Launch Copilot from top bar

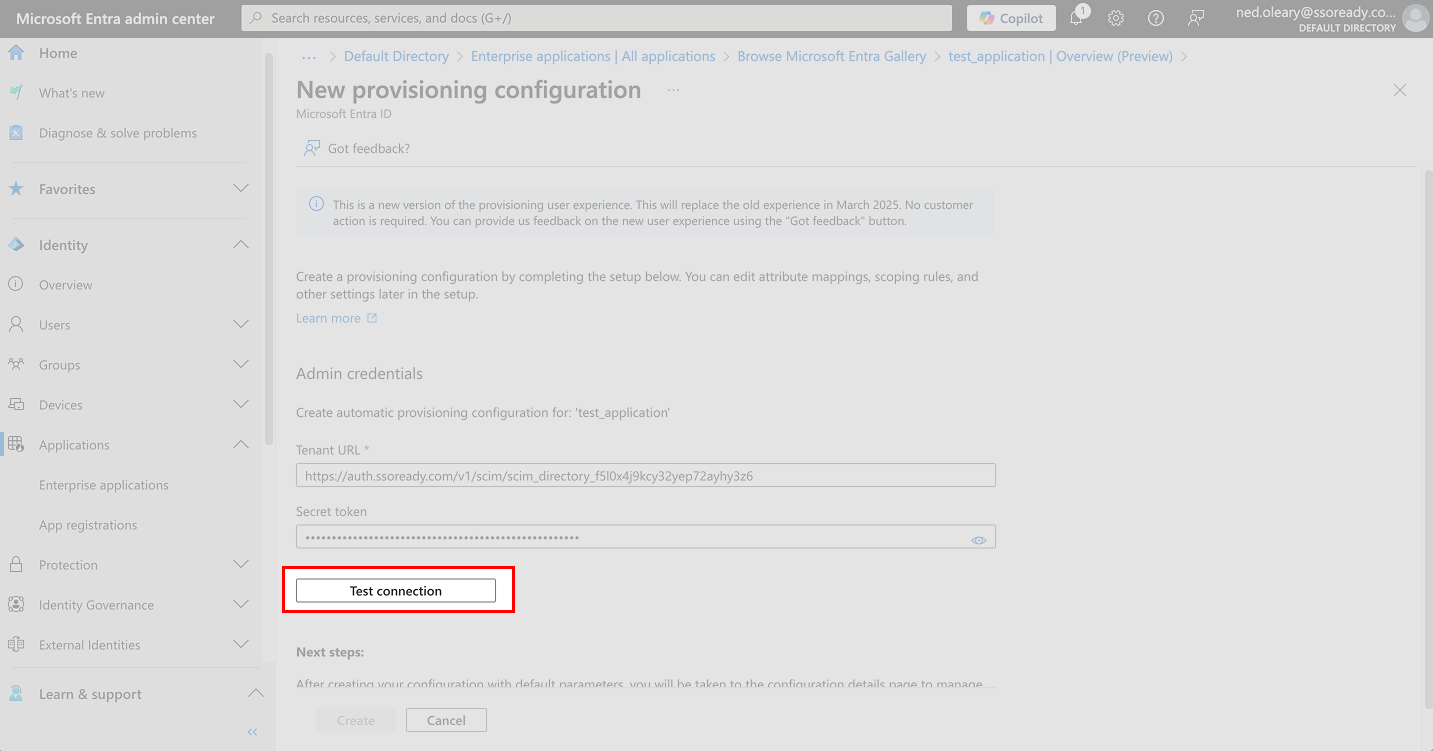coord(1011,18)
